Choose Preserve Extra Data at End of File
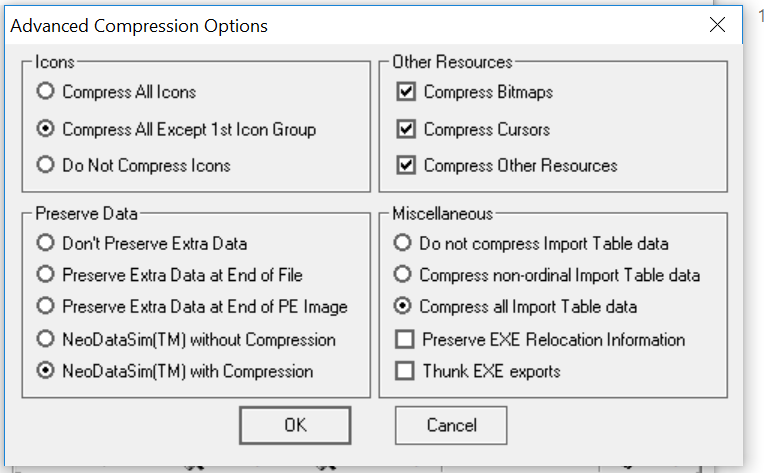 click(x=45, y=274)
